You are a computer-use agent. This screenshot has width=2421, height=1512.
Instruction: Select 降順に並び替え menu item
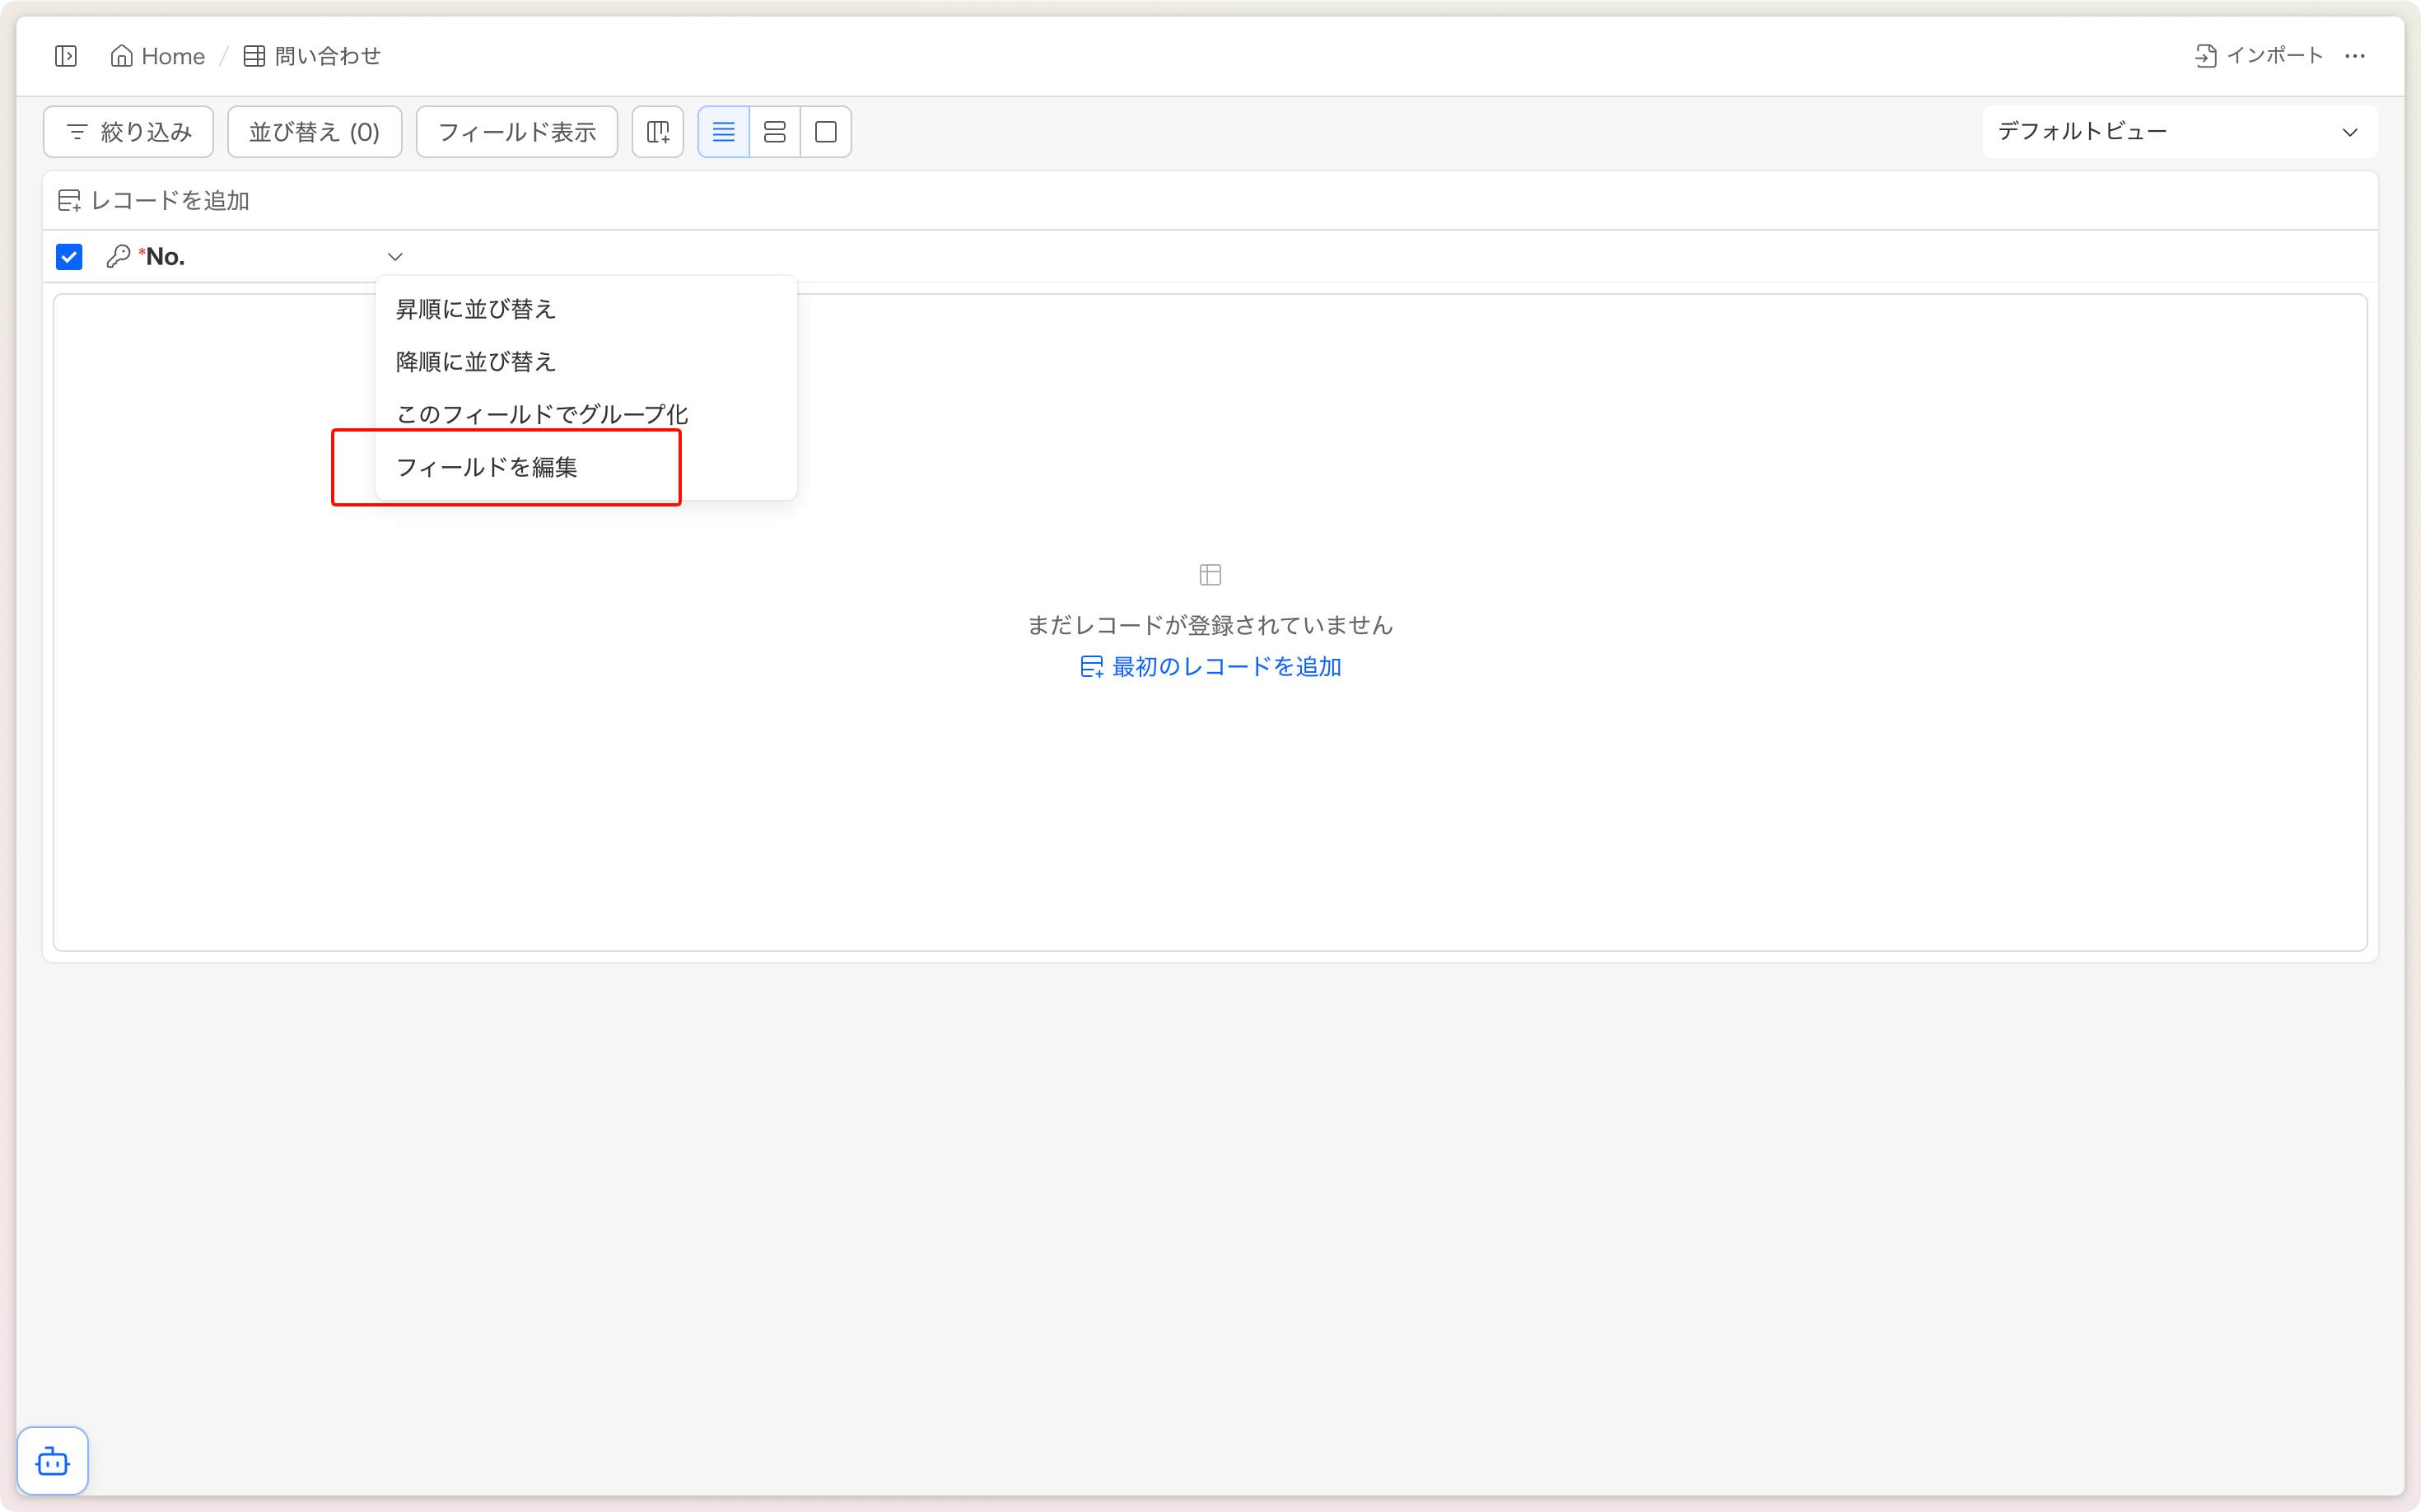point(475,362)
